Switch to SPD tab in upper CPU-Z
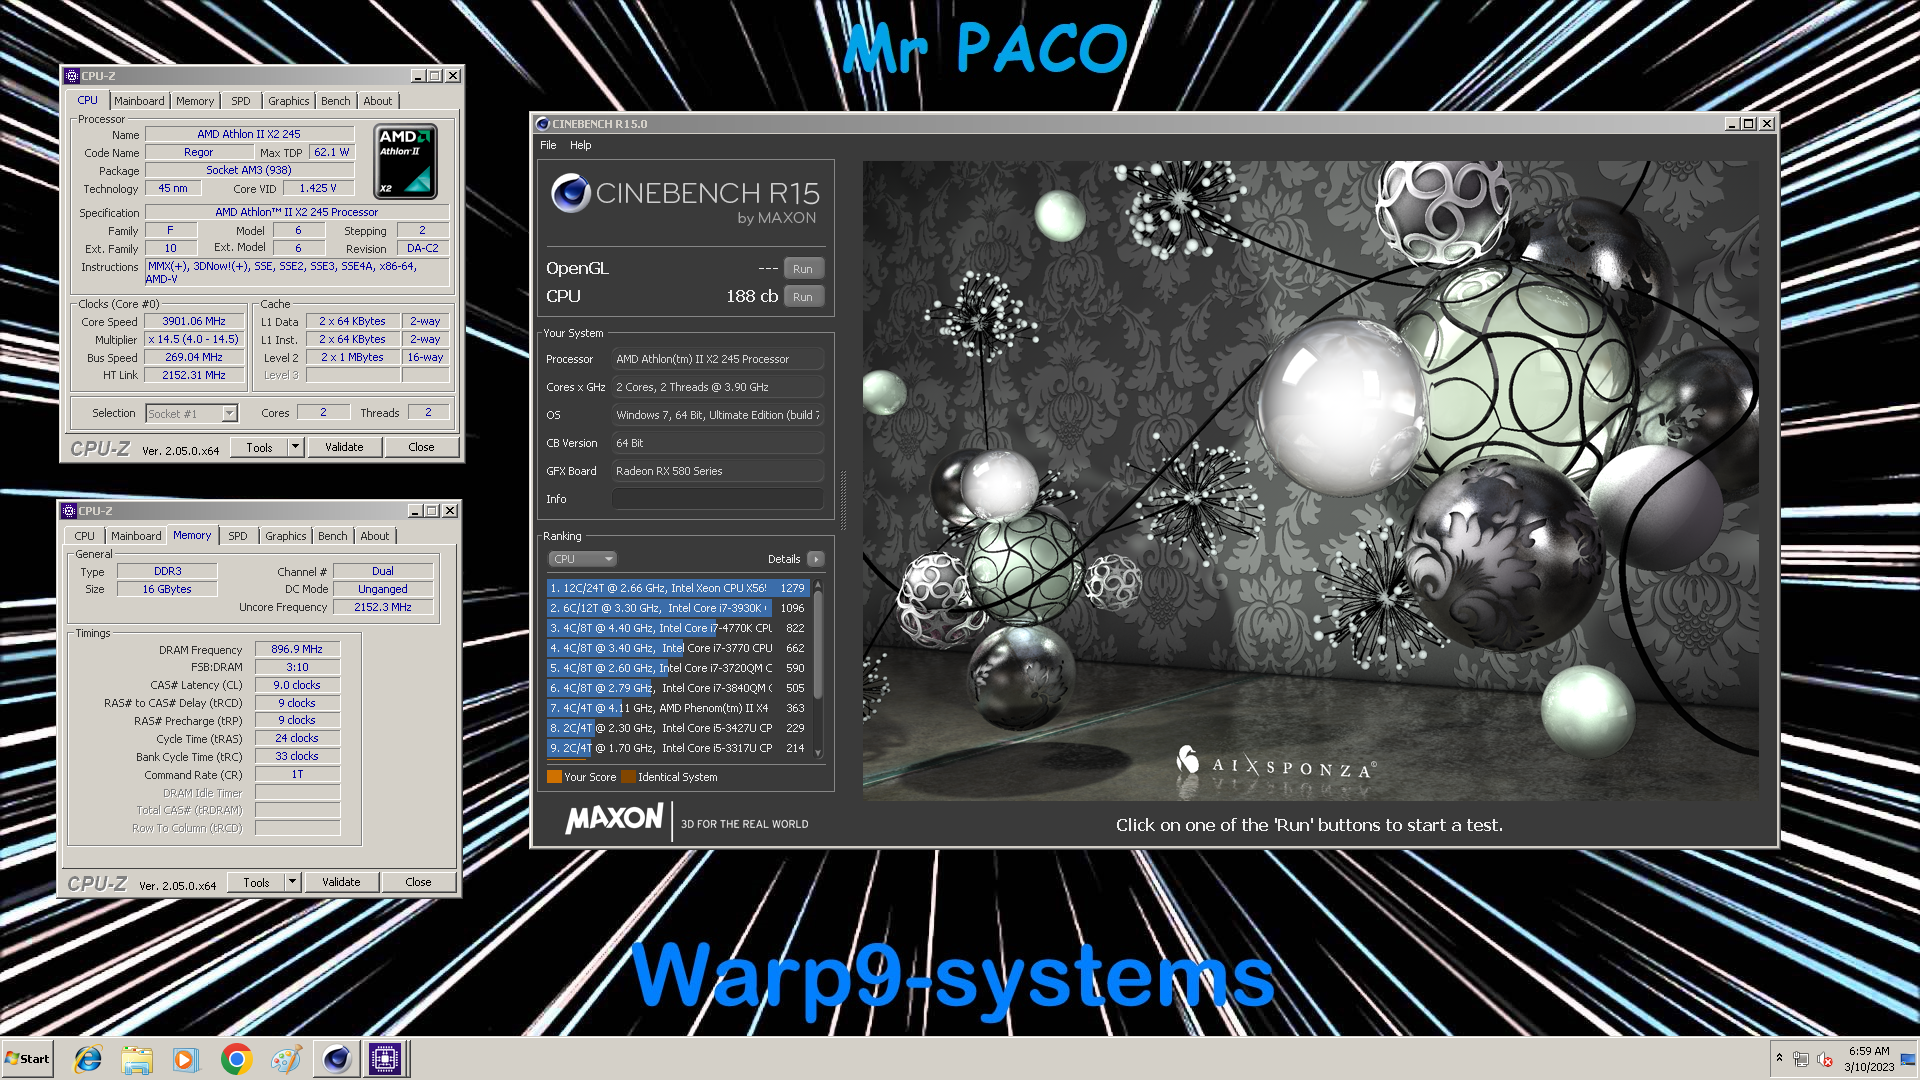This screenshot has height=1080, width=1920. click(241, 101)
